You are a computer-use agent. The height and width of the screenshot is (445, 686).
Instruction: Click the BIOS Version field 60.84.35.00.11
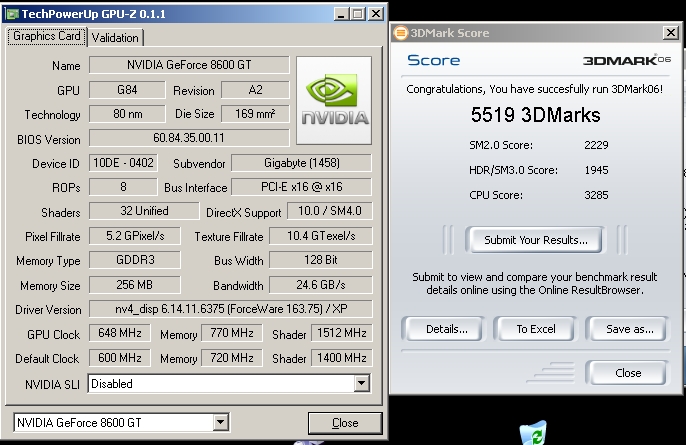(189, 138)
